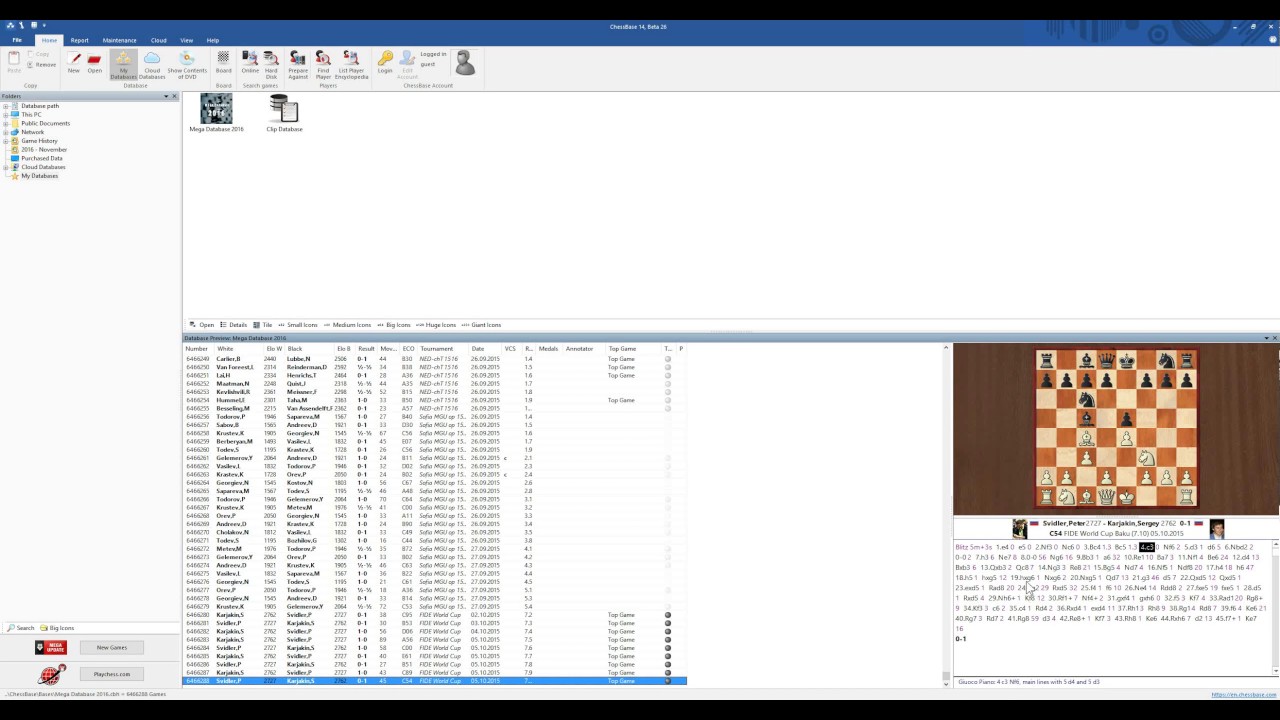Open a database with the Open icon

(94, 63)
